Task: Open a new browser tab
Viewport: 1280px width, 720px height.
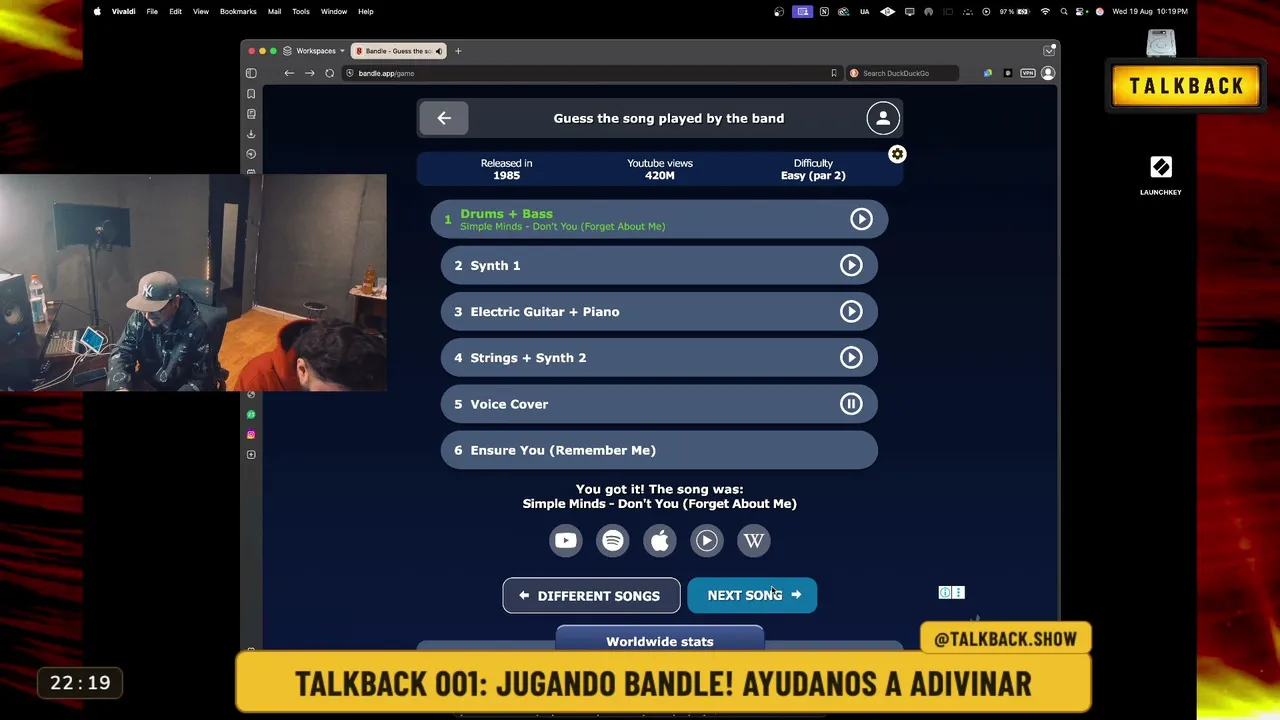Action: pos(458,51)
